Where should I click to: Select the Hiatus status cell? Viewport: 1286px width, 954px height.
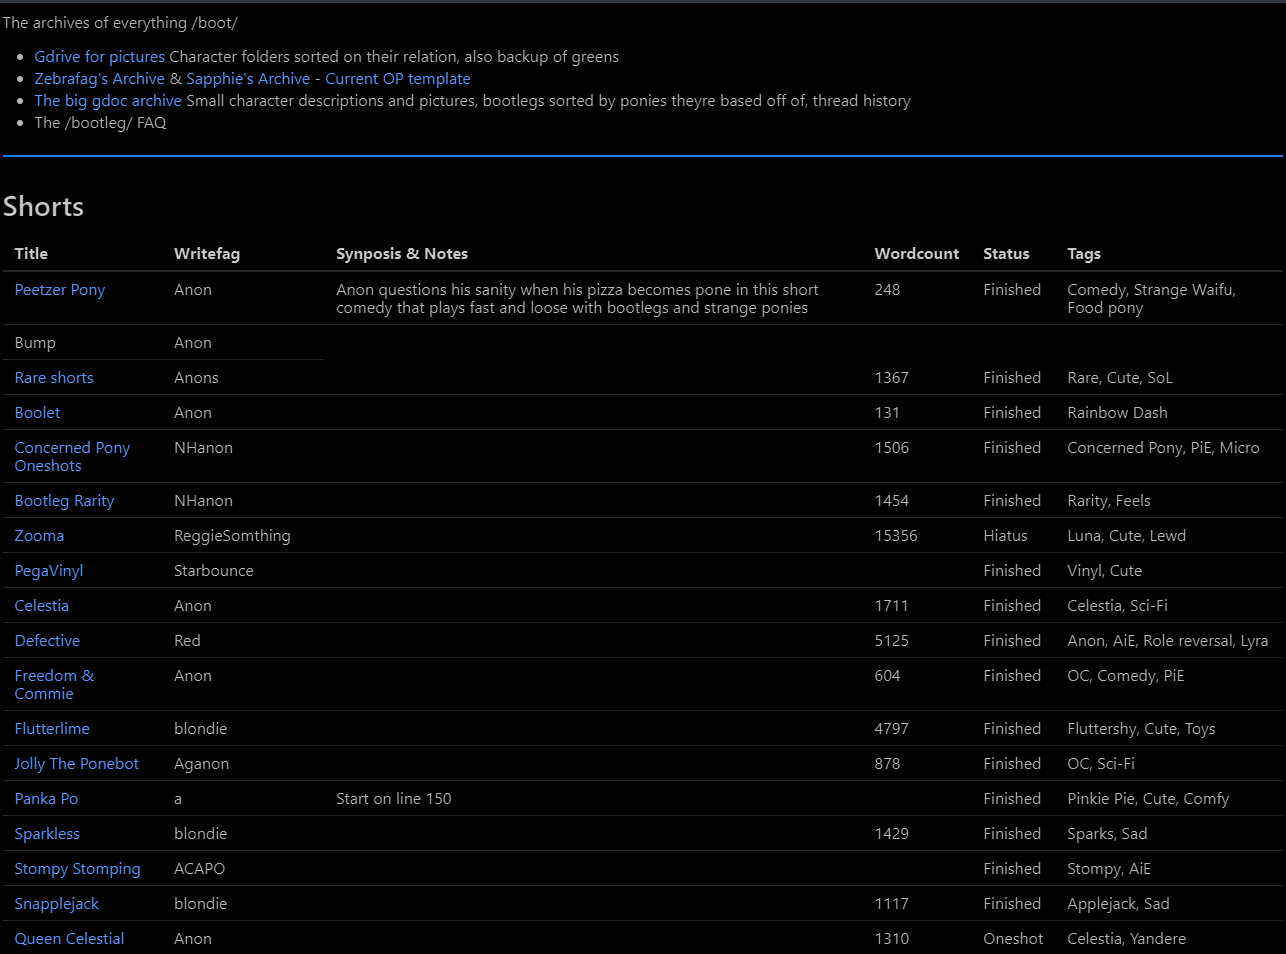(x=1005, y=536)
